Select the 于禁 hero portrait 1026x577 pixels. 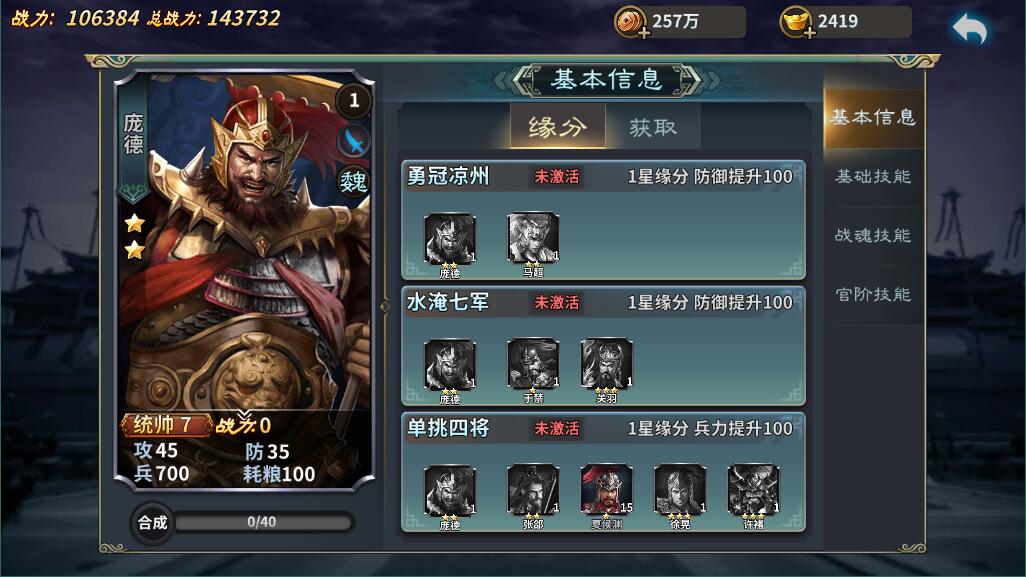point(533,364)
